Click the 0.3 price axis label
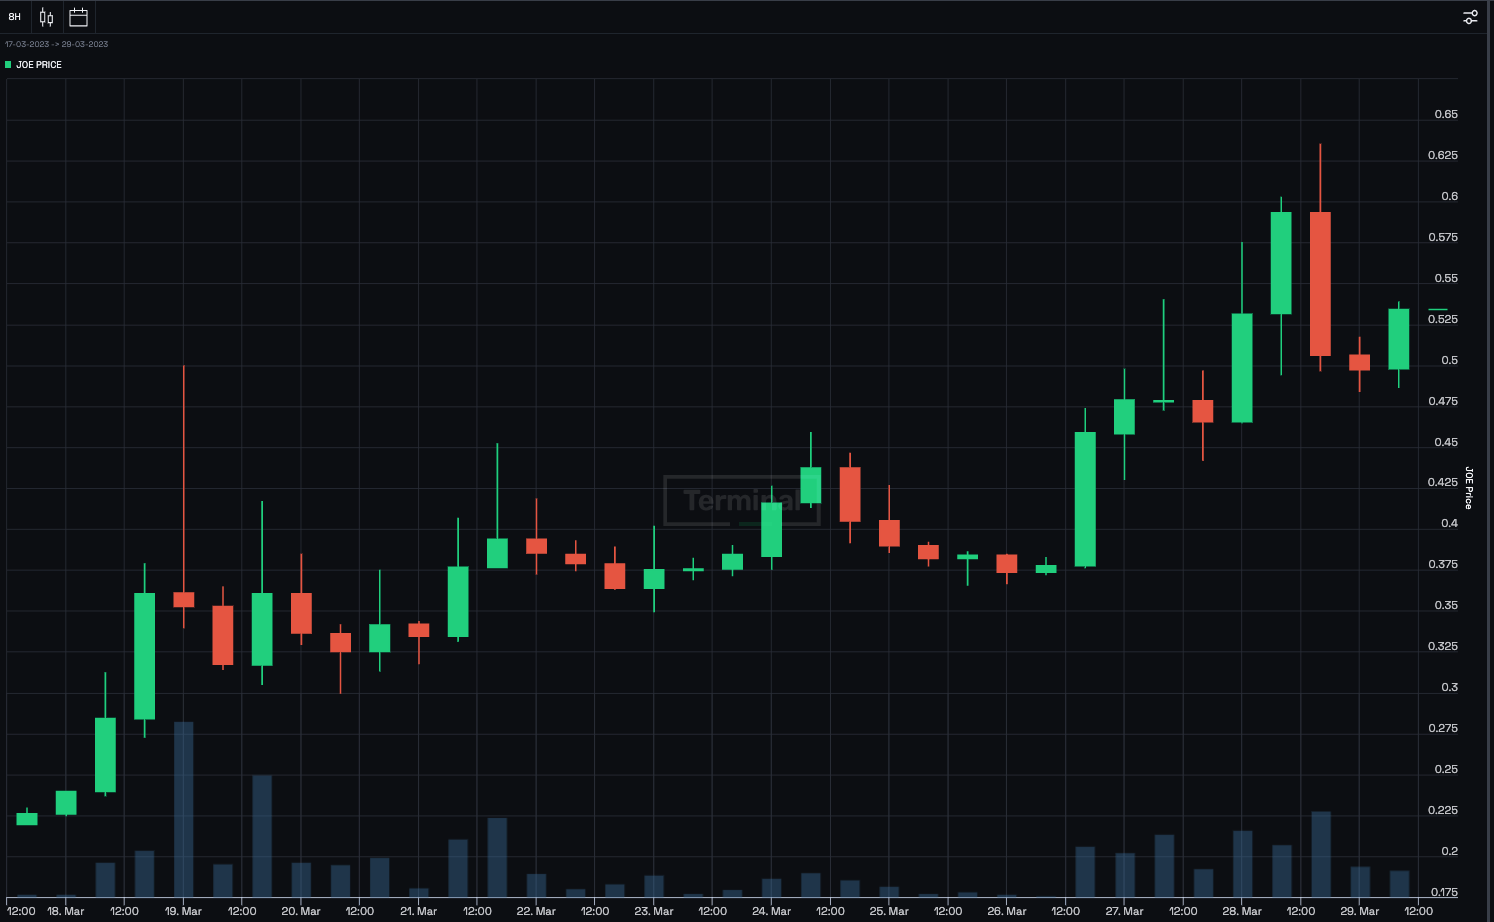 (1449, 687)
